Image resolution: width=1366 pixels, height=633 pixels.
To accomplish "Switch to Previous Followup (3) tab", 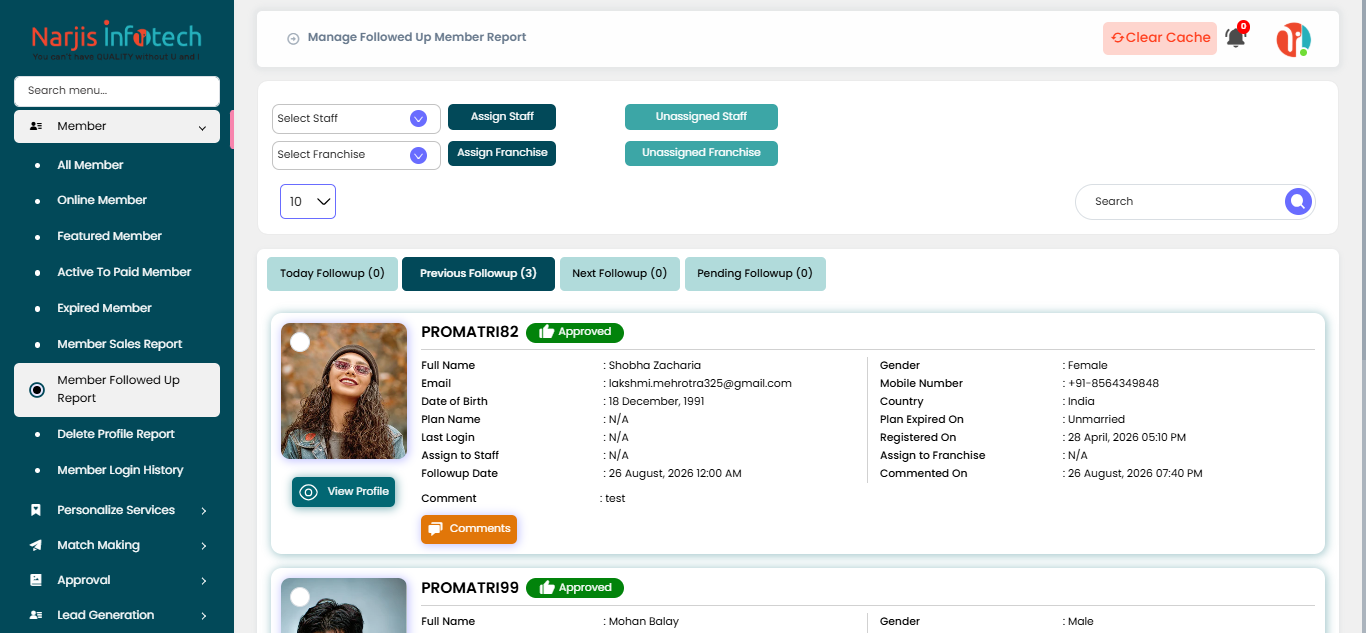I will click(x=478, y=274).
